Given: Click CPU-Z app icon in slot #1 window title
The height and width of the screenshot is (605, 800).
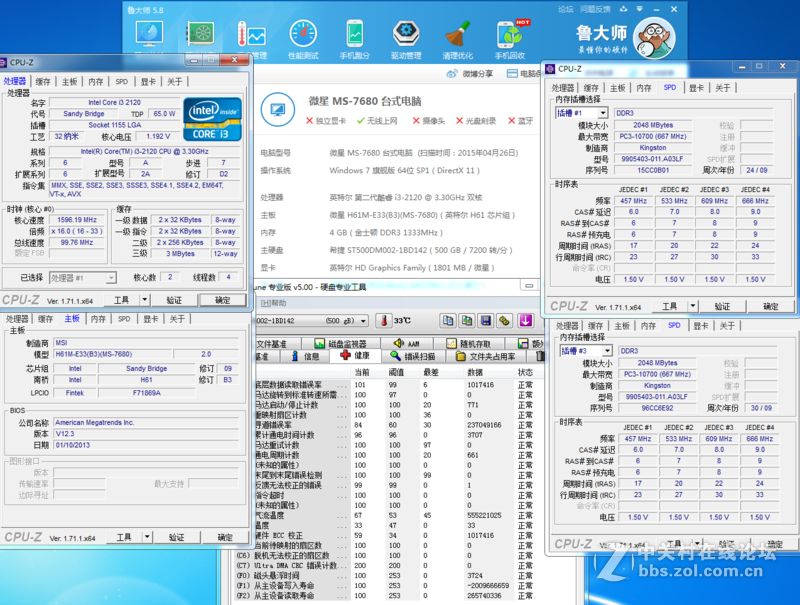Looking at the screenshot, I should 550,69.
